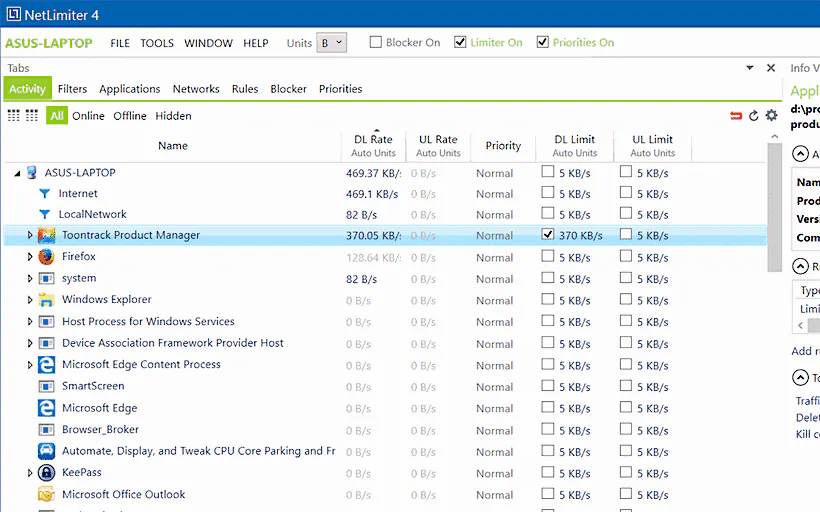Collapse the ASUS-LAPTOP tree node

[x=17, y=173]
